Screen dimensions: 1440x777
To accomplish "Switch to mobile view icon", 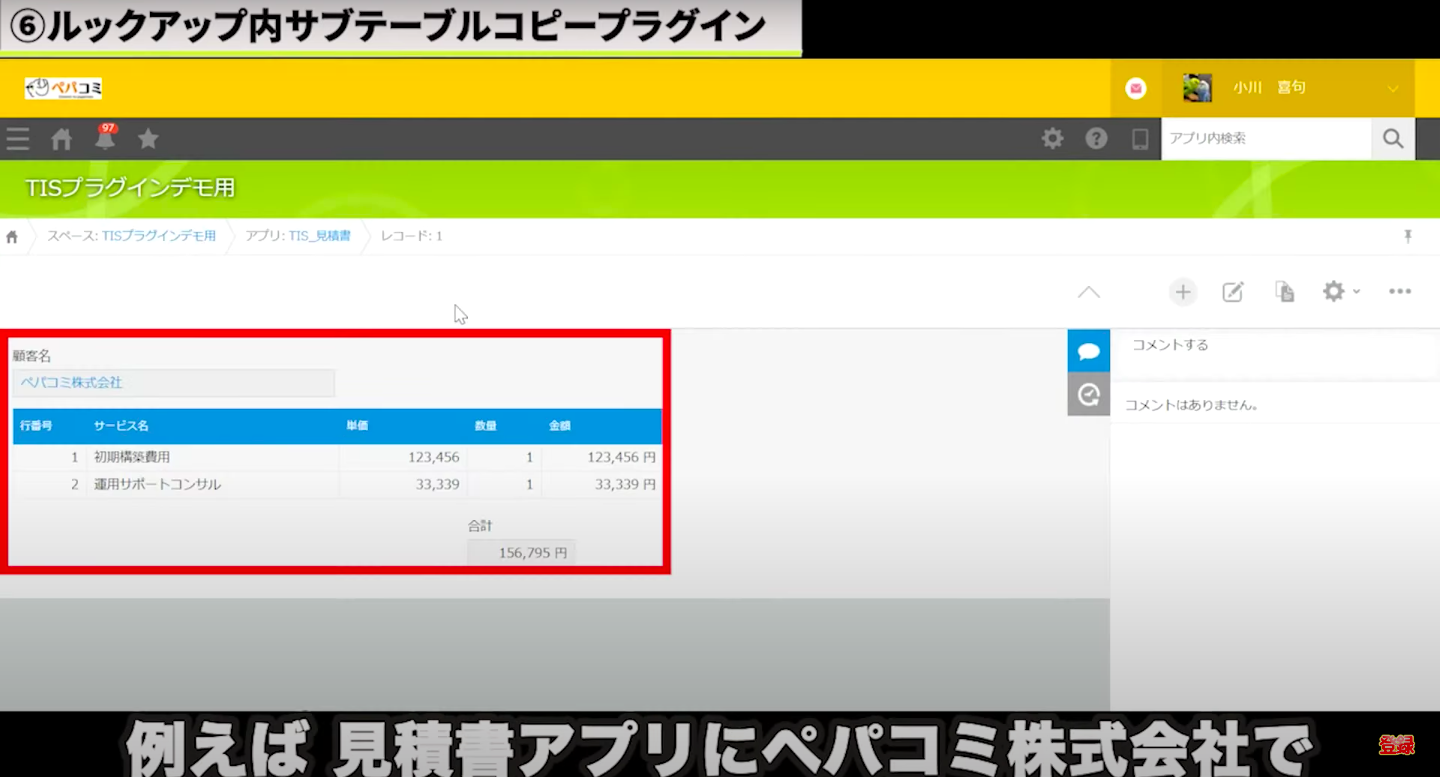I will pyautogui.click(x=1140, y=139).
